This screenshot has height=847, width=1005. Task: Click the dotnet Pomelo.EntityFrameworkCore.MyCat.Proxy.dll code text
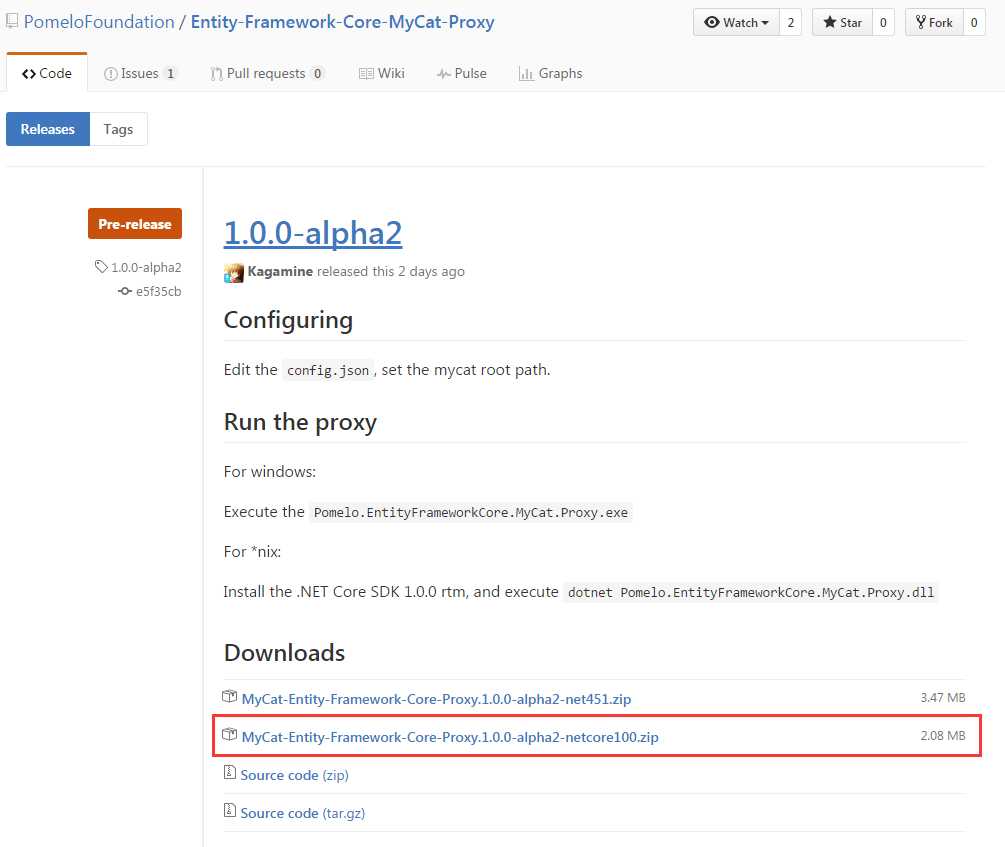751,592
